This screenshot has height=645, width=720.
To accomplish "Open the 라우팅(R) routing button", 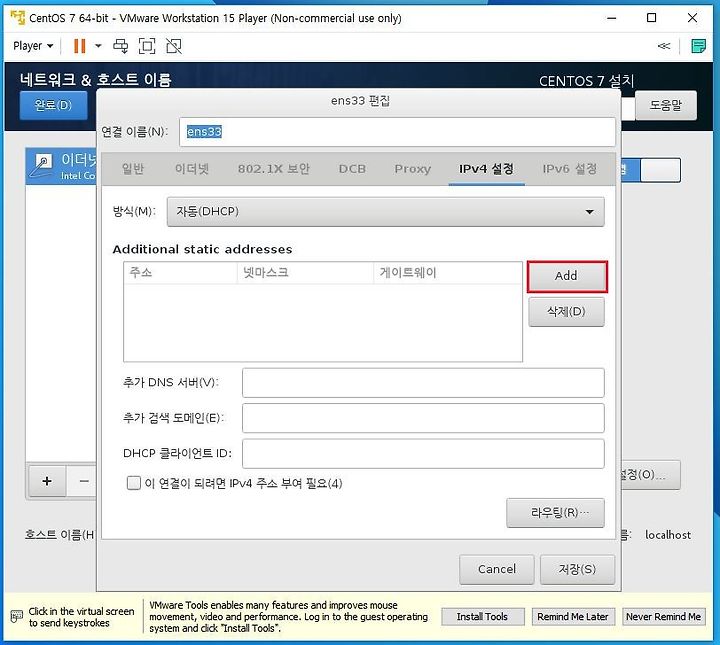I will 555,513.
